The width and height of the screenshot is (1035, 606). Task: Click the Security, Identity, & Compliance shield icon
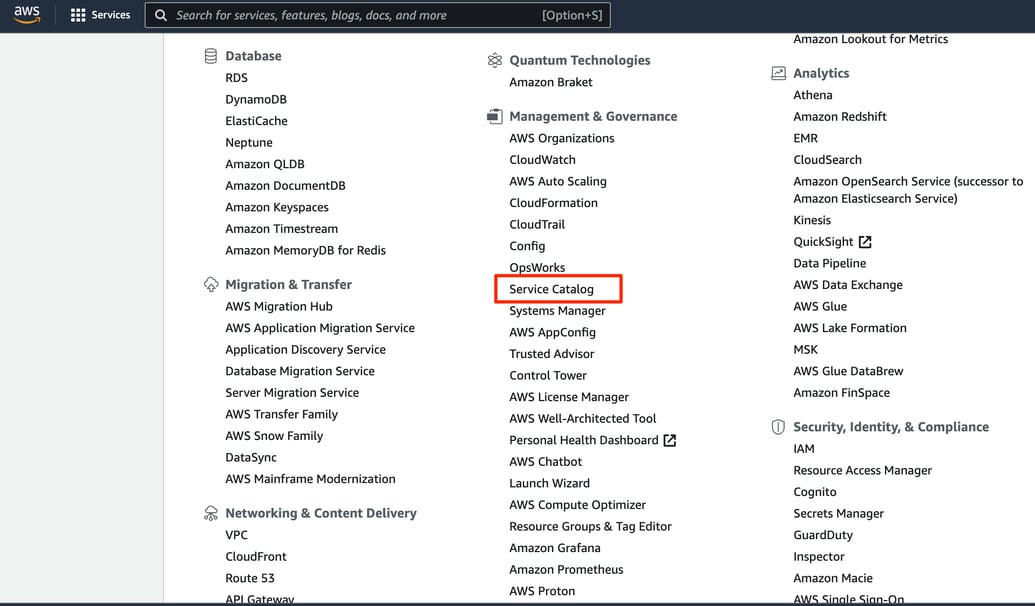point(778,426)
